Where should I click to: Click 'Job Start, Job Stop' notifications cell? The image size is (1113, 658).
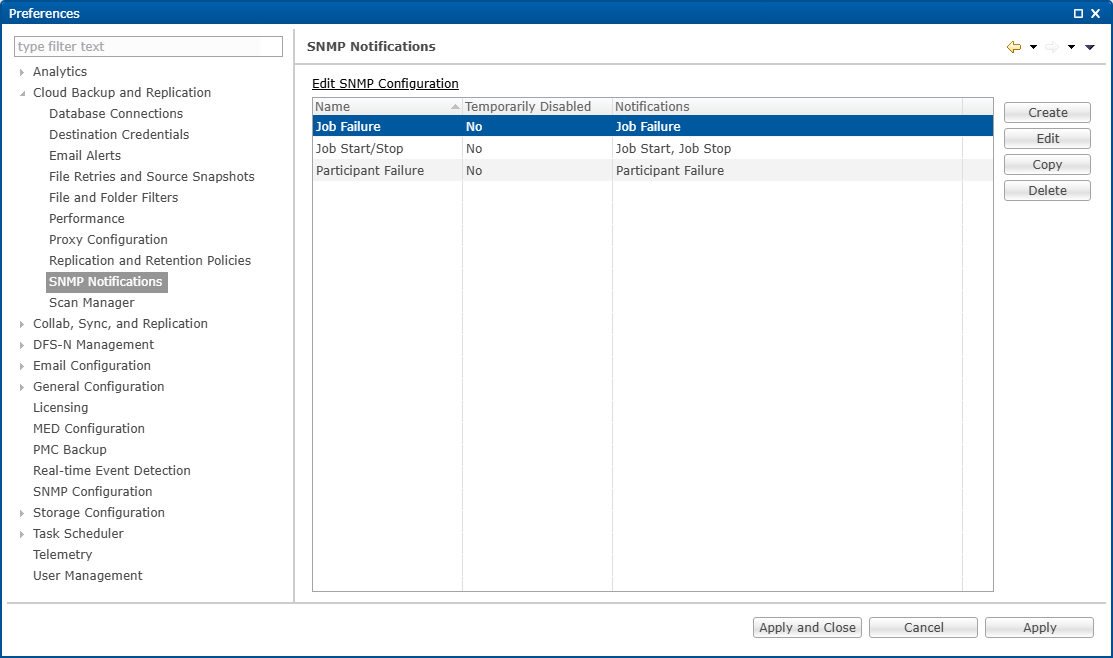673,148
